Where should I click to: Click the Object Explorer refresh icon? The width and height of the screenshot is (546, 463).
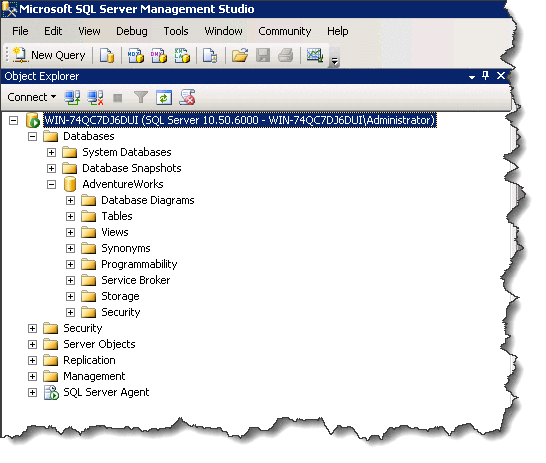point(164,97)
